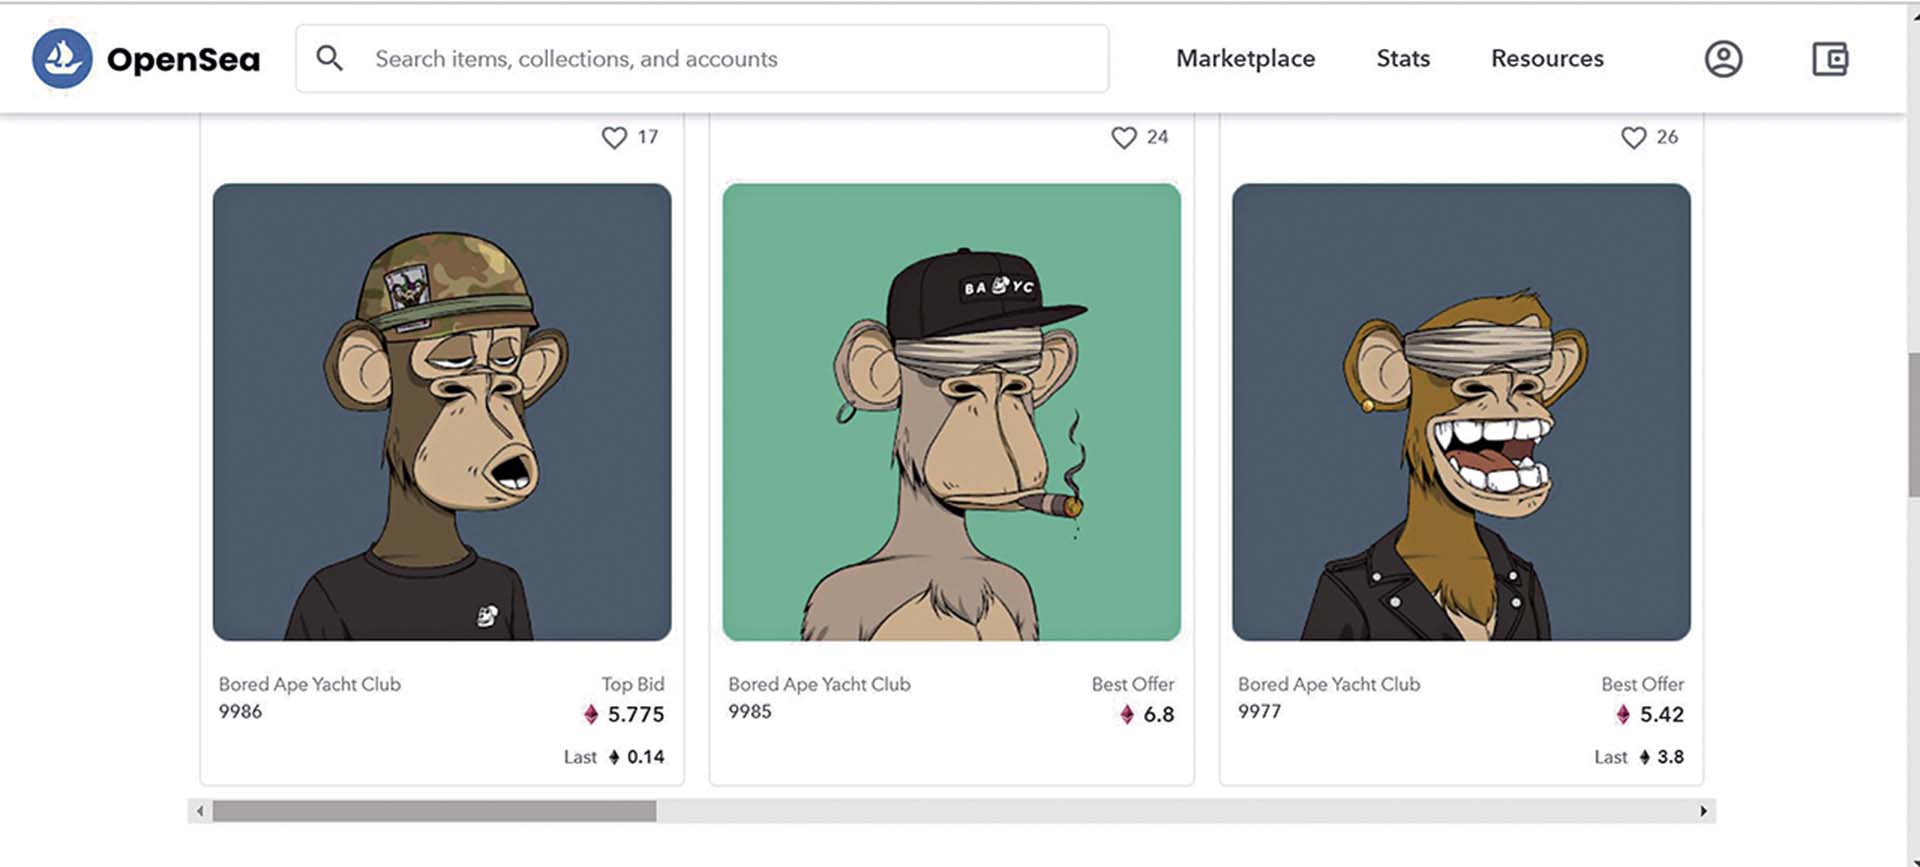
Task: Favorite ape 9986 with heart icon
Action: (x=614, y=137)
